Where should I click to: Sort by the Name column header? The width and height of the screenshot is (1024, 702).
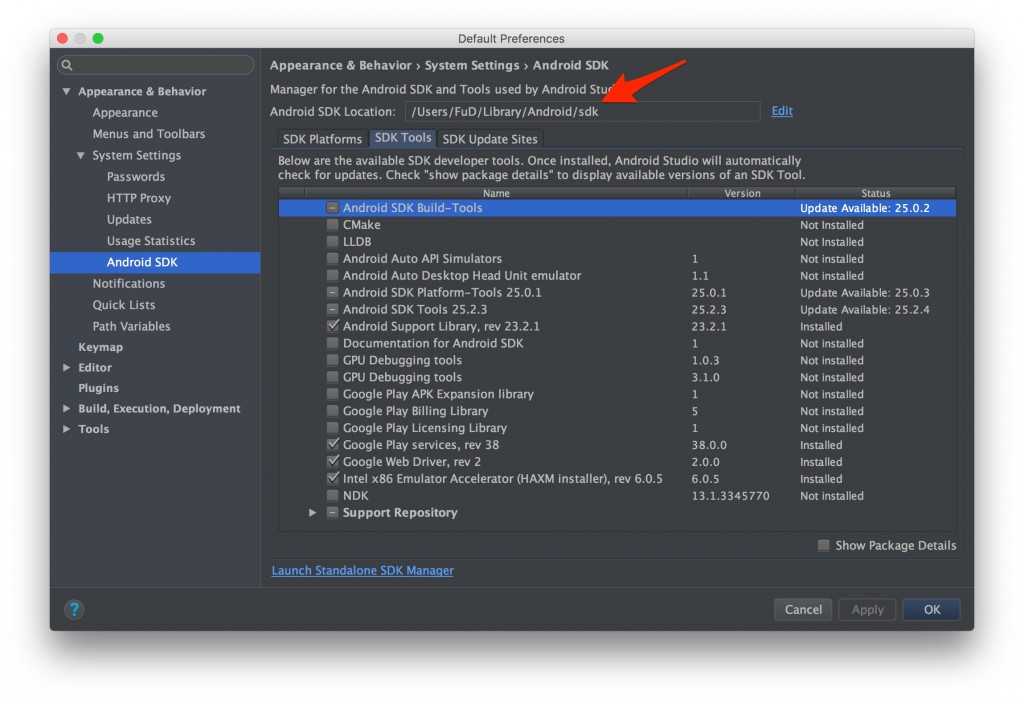(496, 193)
